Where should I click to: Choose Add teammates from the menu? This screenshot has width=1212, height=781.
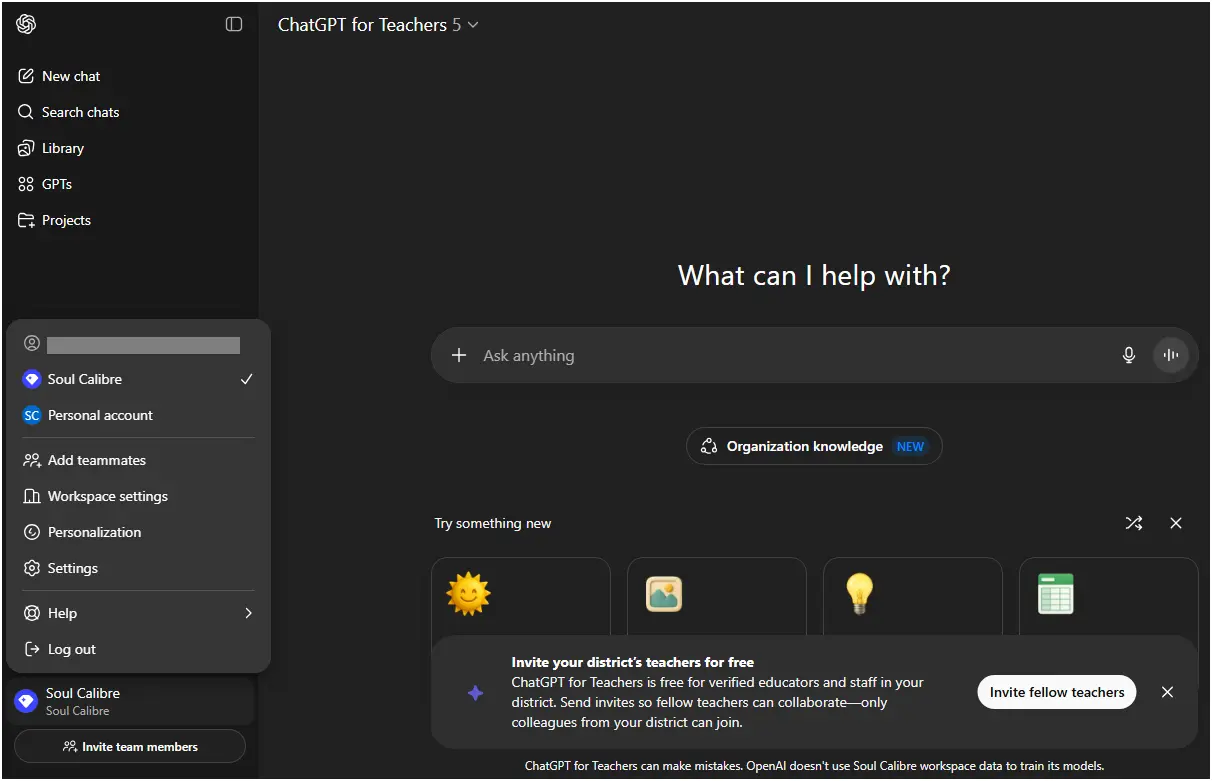138,460
